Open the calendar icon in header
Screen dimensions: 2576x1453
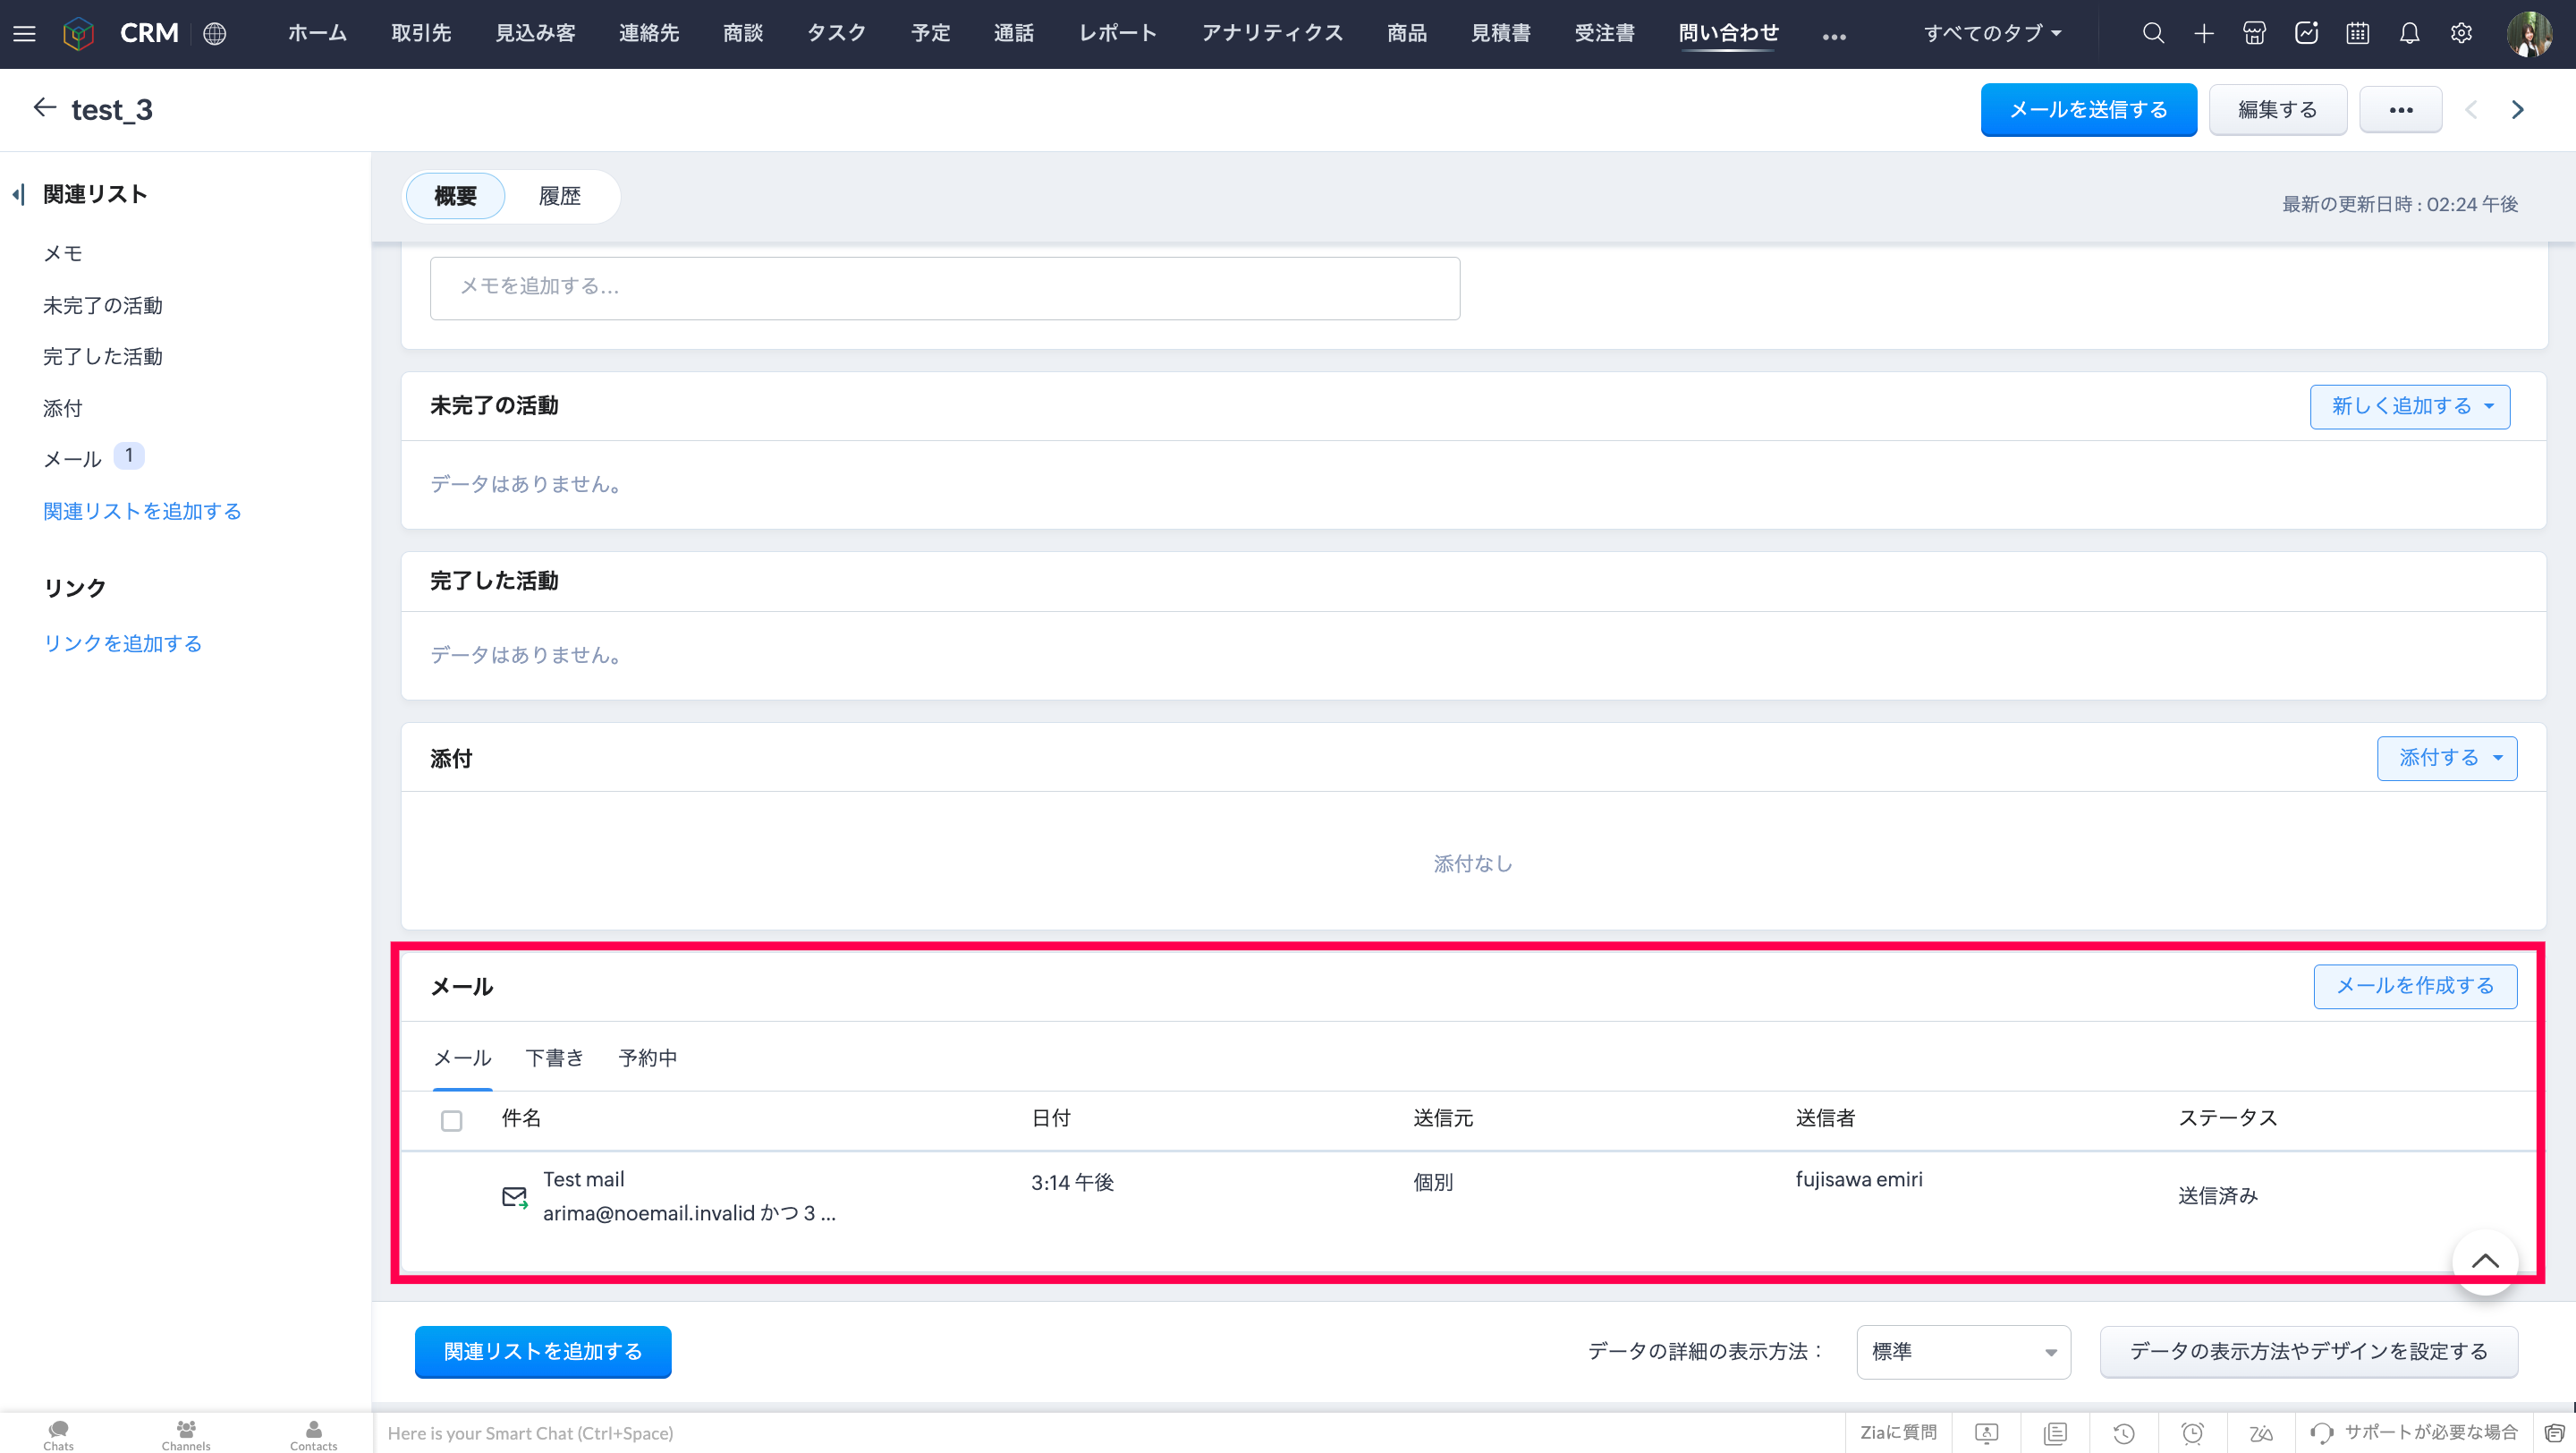point(2357,33)
